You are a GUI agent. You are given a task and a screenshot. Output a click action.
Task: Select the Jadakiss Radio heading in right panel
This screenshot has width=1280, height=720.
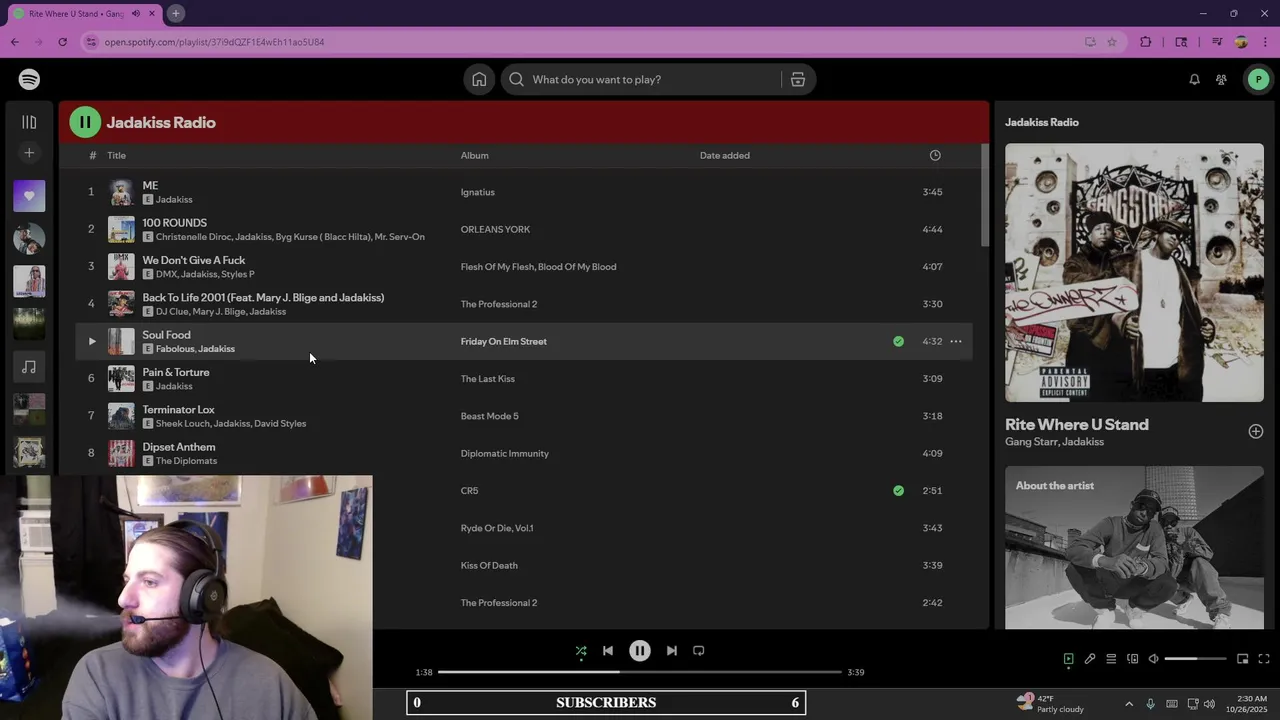[1042, 122]
